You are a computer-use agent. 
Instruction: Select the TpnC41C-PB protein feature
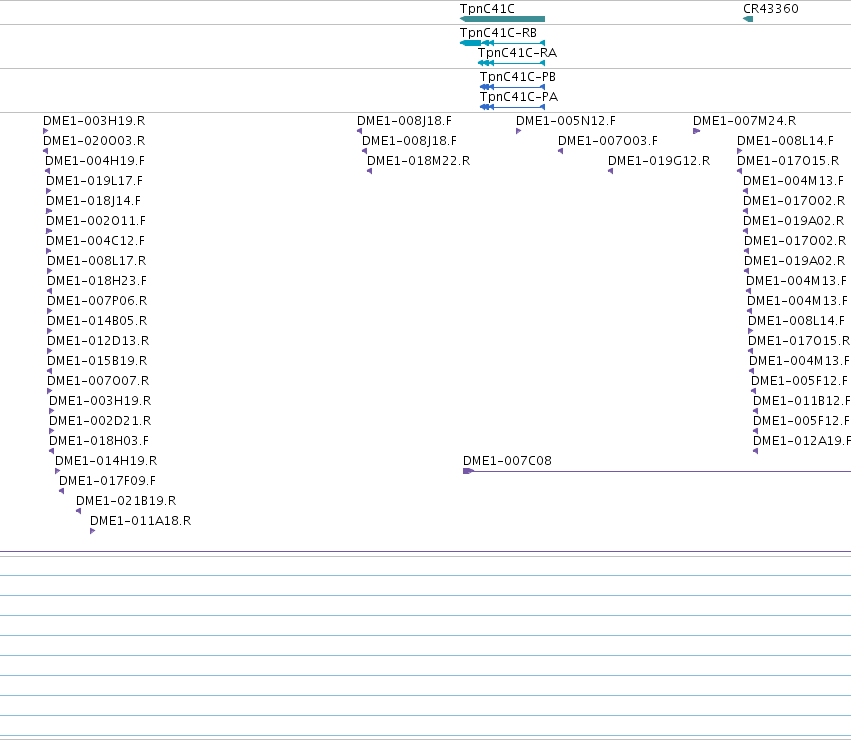click(x=518, y=77)
